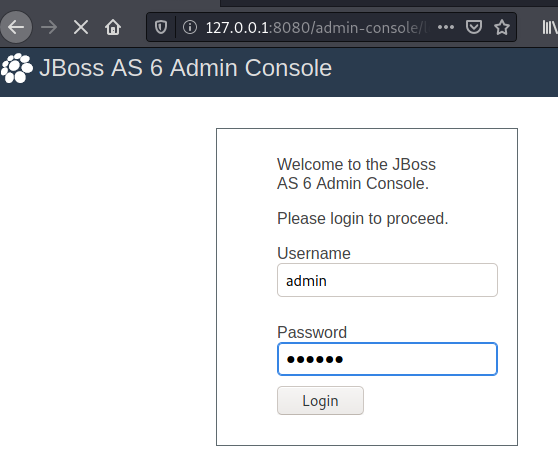Viewport: 558px width, 469px height.
Task: Show site information via the info icon
Action: (x=190, y=27)
